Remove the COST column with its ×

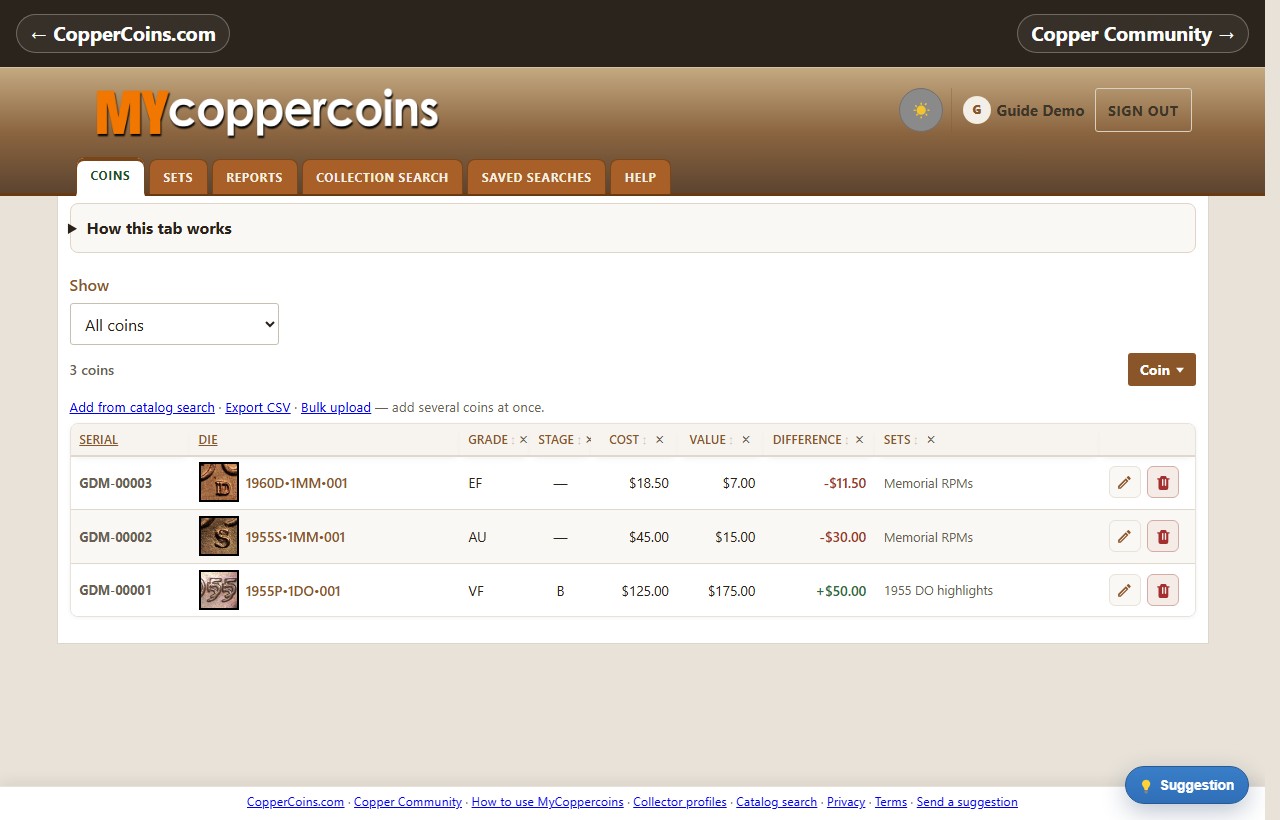coord(659,440)
